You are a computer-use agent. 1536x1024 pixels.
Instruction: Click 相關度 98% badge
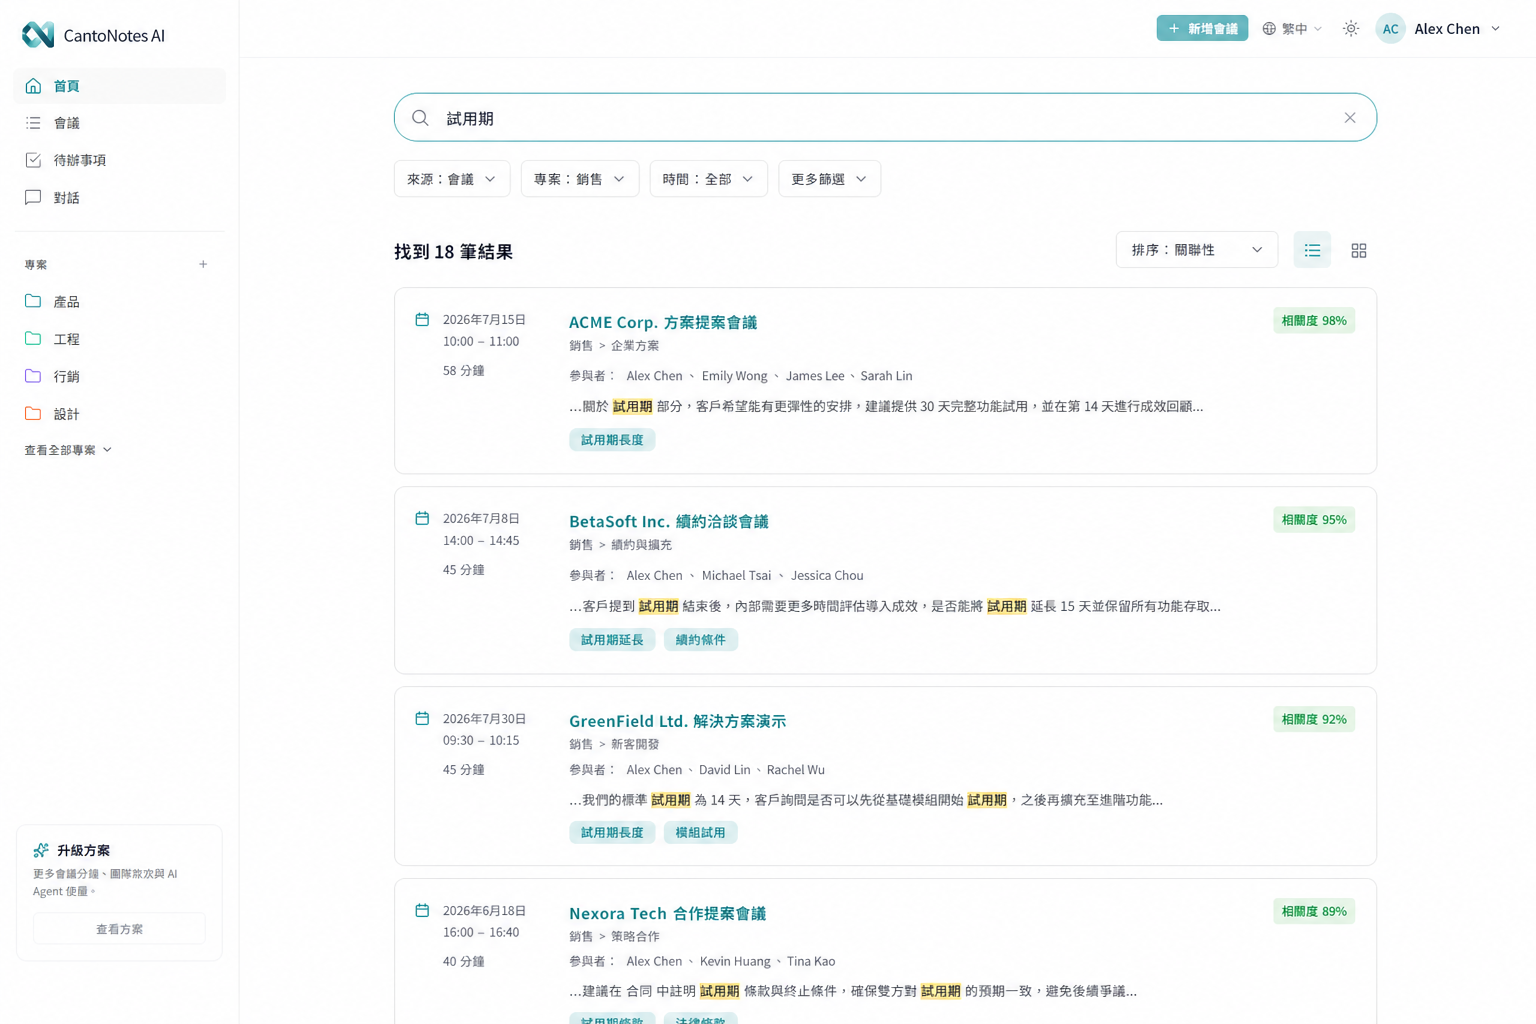pyautogui.click(x=1314, y=321)
